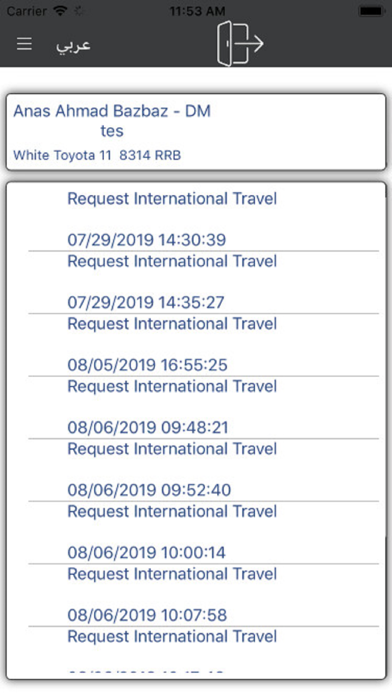
Task: Switch language to عربي
Action: coord(73,44)
